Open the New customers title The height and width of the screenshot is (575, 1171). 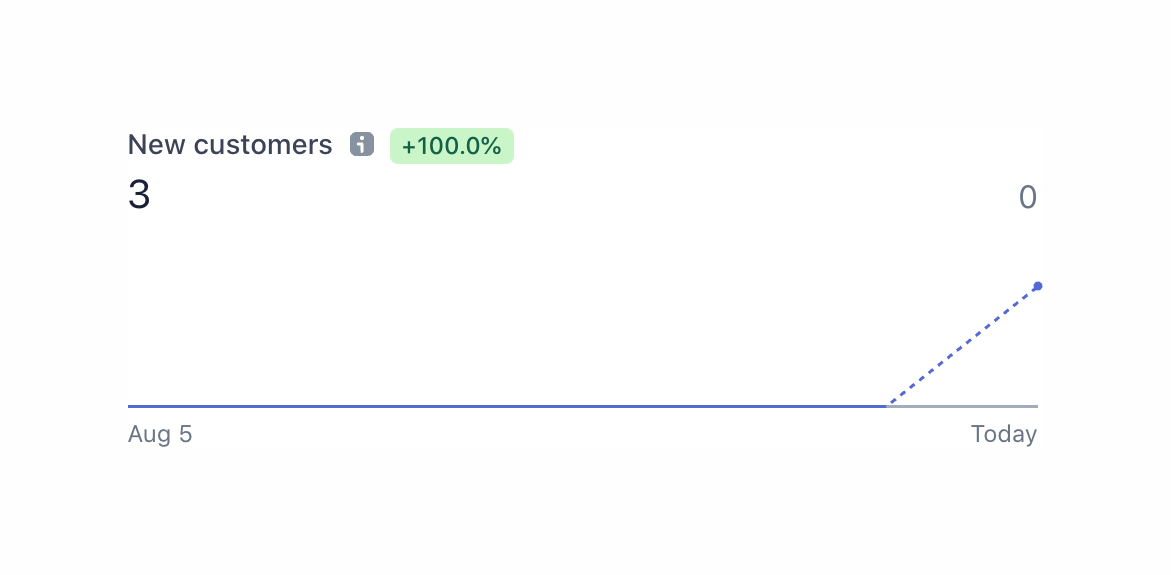[x=230, y=145]
